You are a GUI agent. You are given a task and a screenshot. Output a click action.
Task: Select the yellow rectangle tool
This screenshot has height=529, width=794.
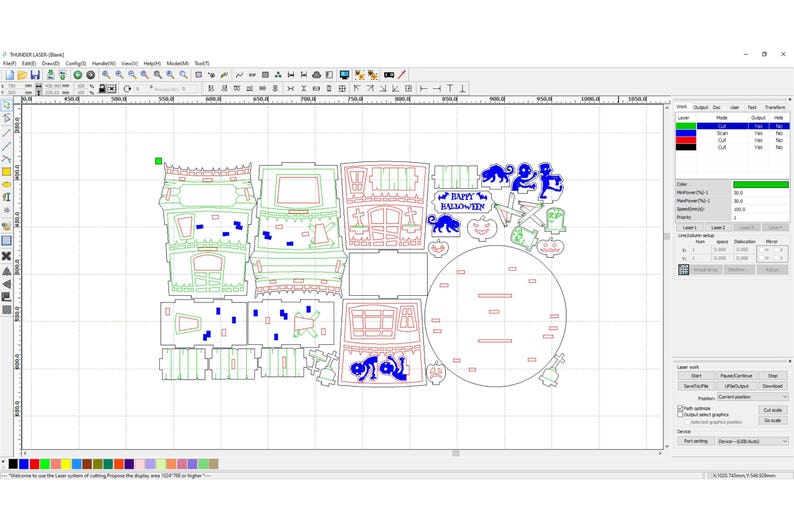7,172
